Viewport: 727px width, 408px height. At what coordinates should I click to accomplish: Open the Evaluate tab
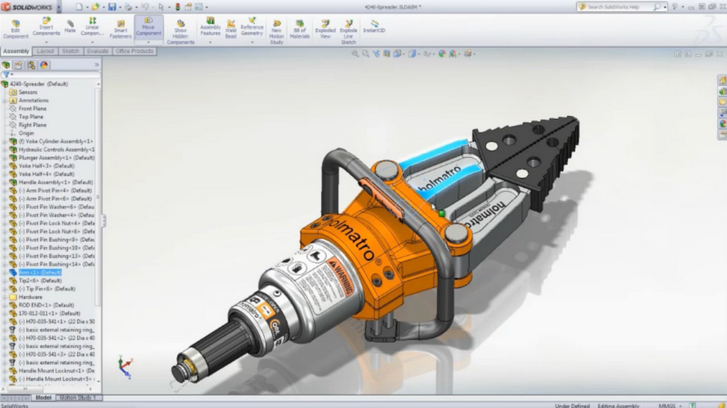click(98, 51)
